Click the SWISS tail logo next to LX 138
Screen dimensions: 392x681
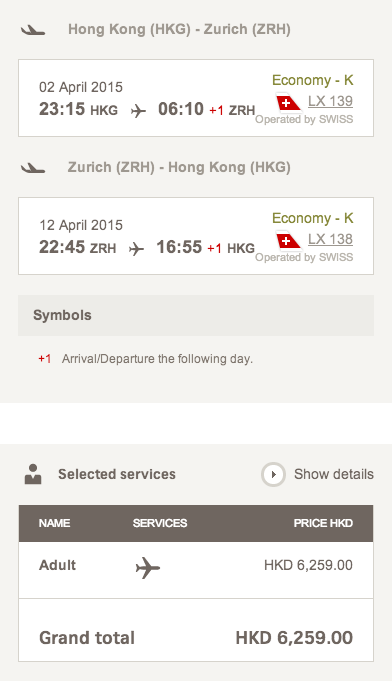[288, 241]
